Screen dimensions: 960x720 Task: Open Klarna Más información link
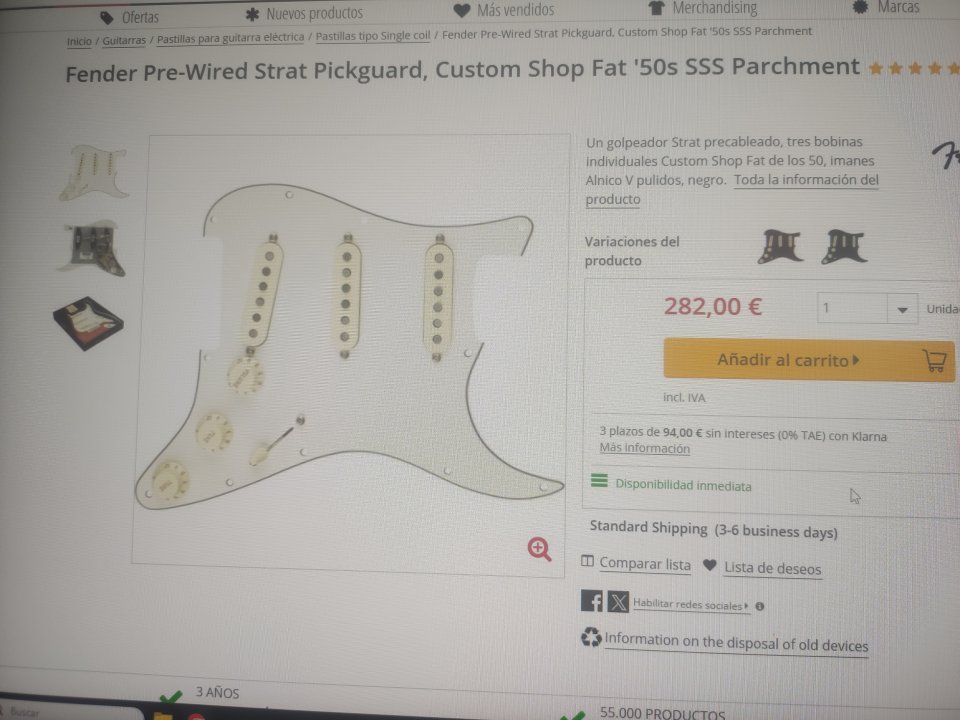pos(645,448)
